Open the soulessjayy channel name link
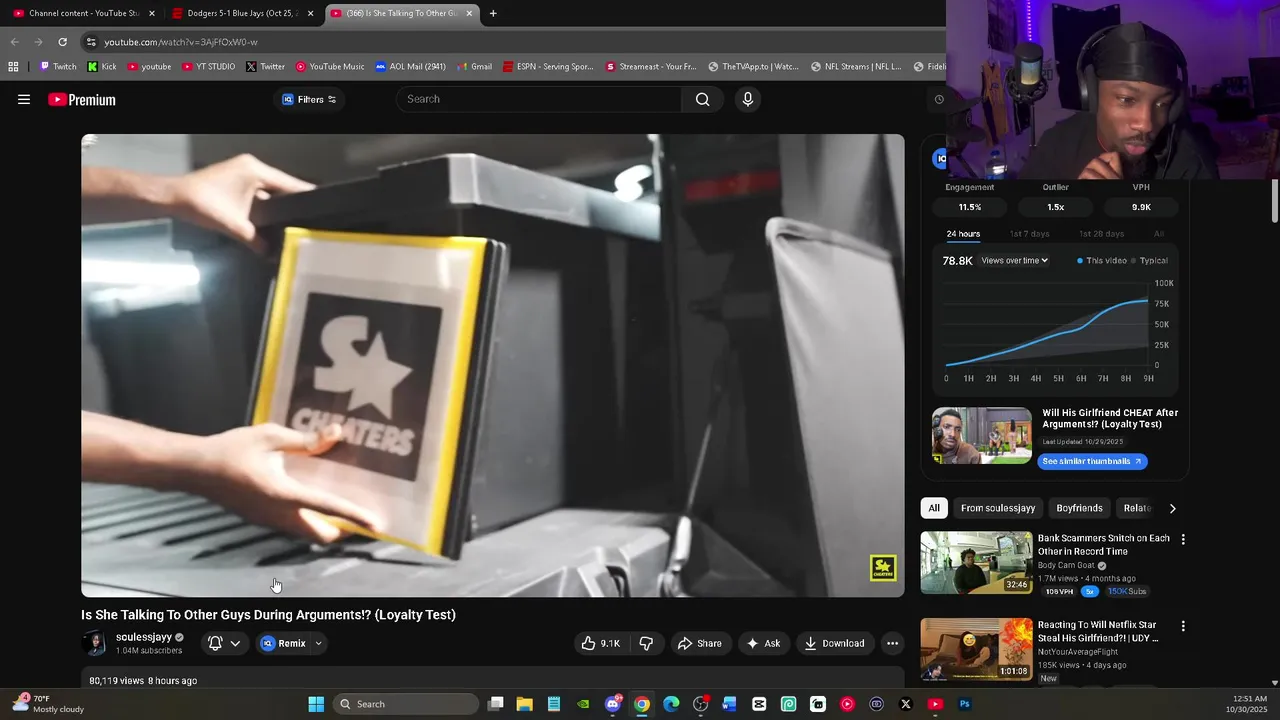The height and width of the screenshot is (720, 1280). (x=143, y=637)
